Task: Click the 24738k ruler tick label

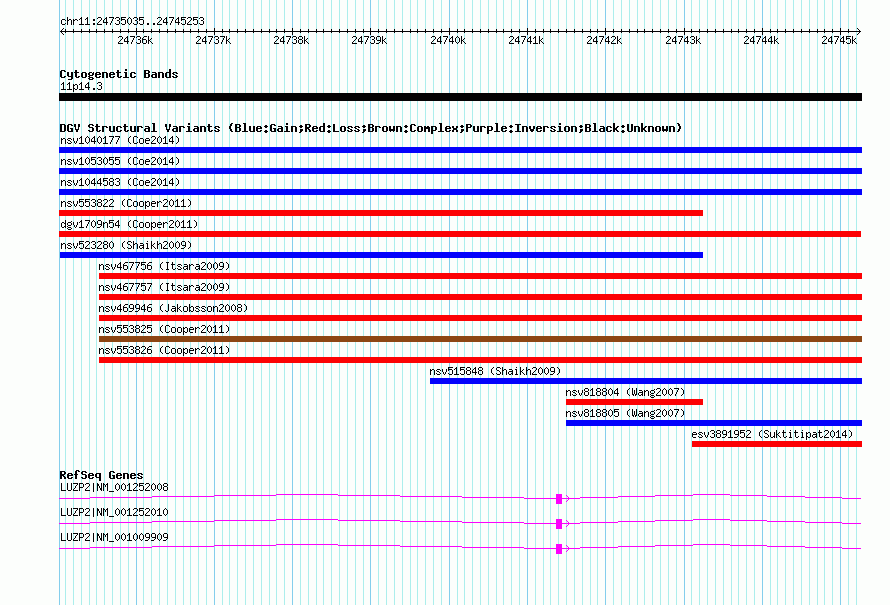Action: [291, 40]
